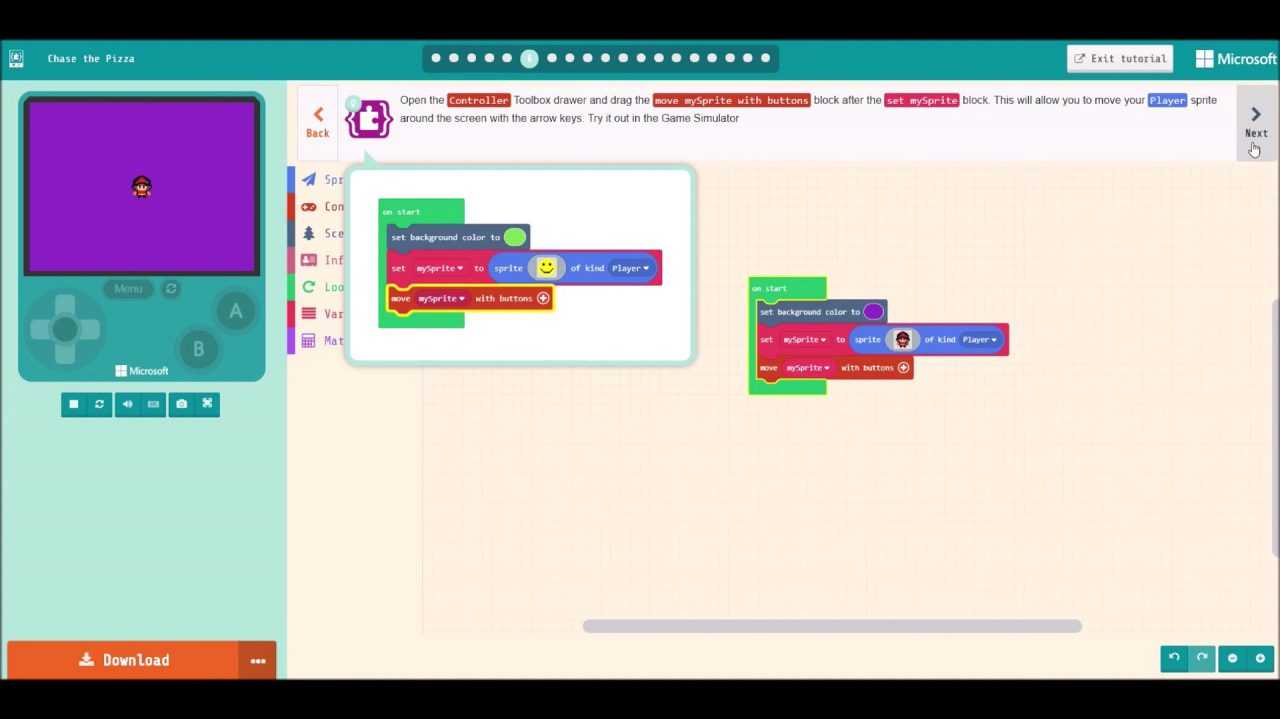Click the horizontal workspace scrollbar
The height and width of the screenshot is (719, 1280).
830,626
